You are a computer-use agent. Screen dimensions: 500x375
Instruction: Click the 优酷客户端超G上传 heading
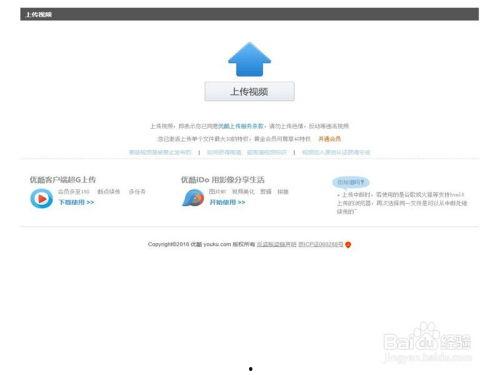tap(63, 180)
